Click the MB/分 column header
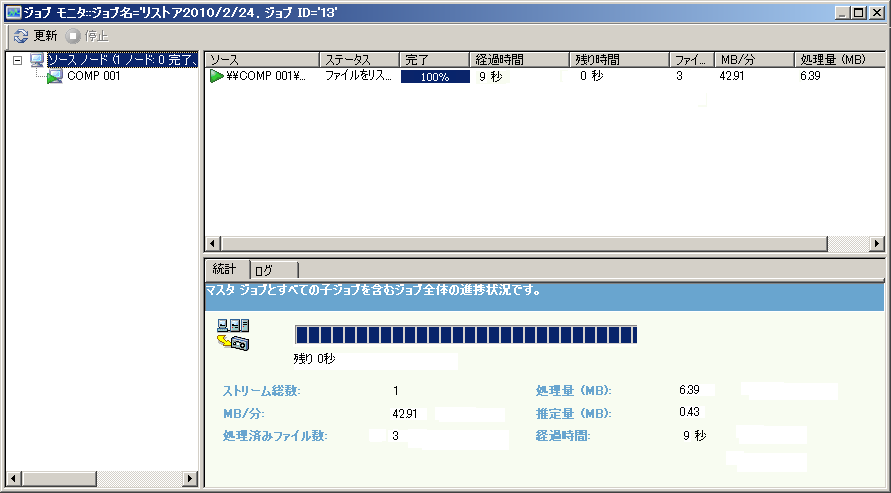891x493 pixels. [x=754, y=60]
